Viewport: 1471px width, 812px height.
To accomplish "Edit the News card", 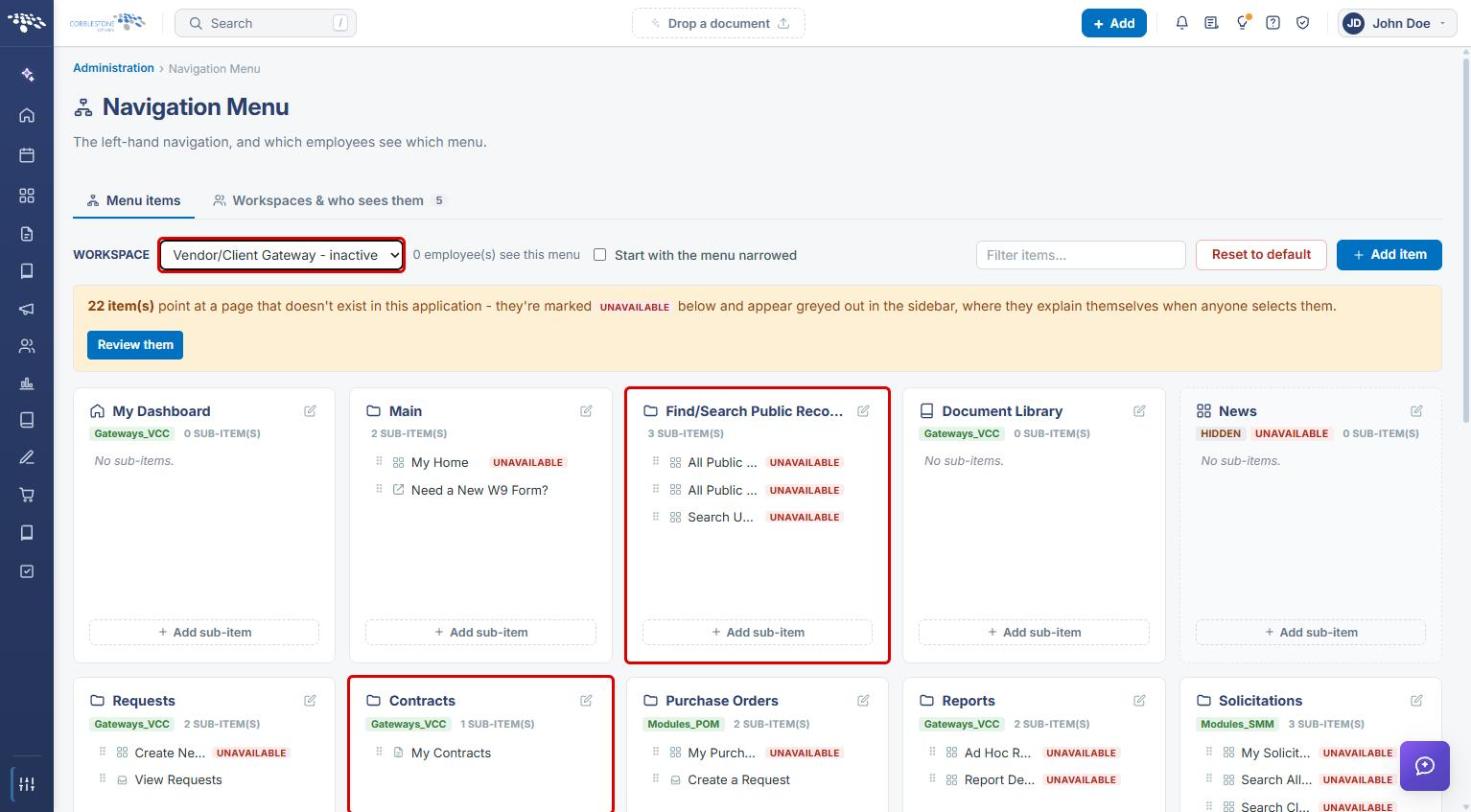I will (x=1416, y=411).
